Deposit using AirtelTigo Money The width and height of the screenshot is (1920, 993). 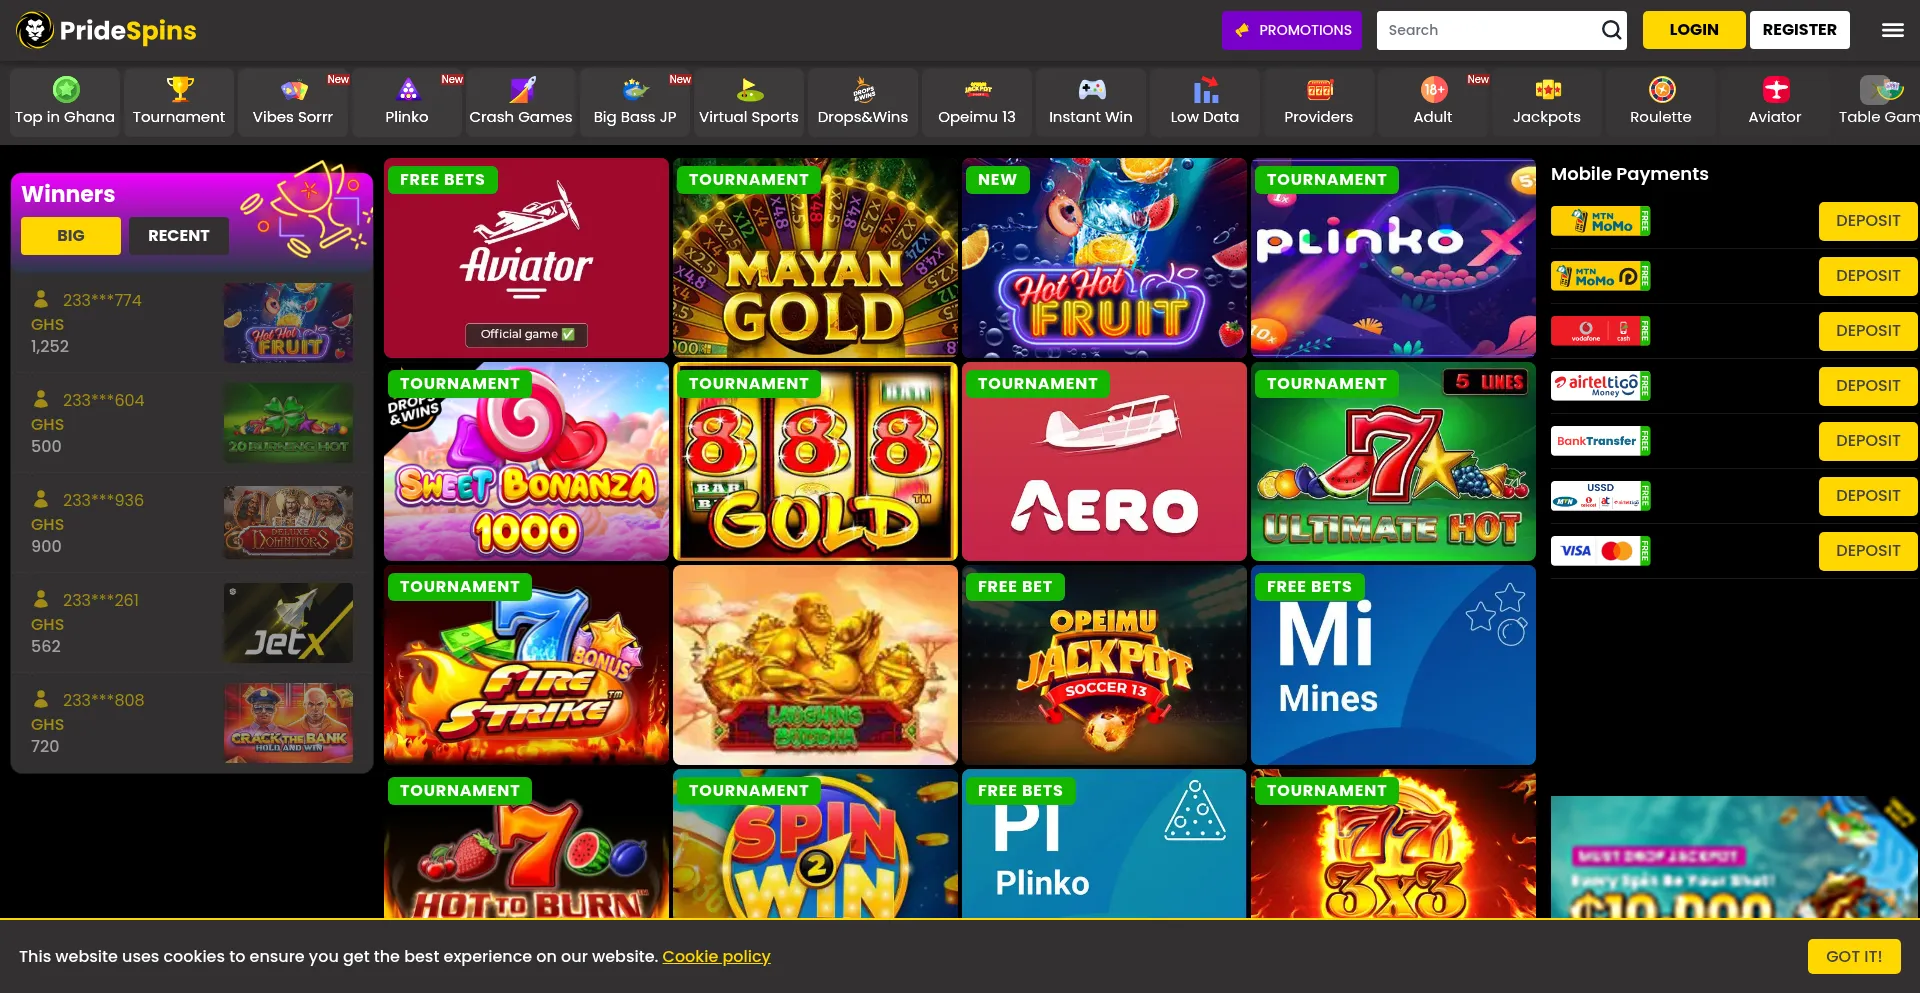1868,386
